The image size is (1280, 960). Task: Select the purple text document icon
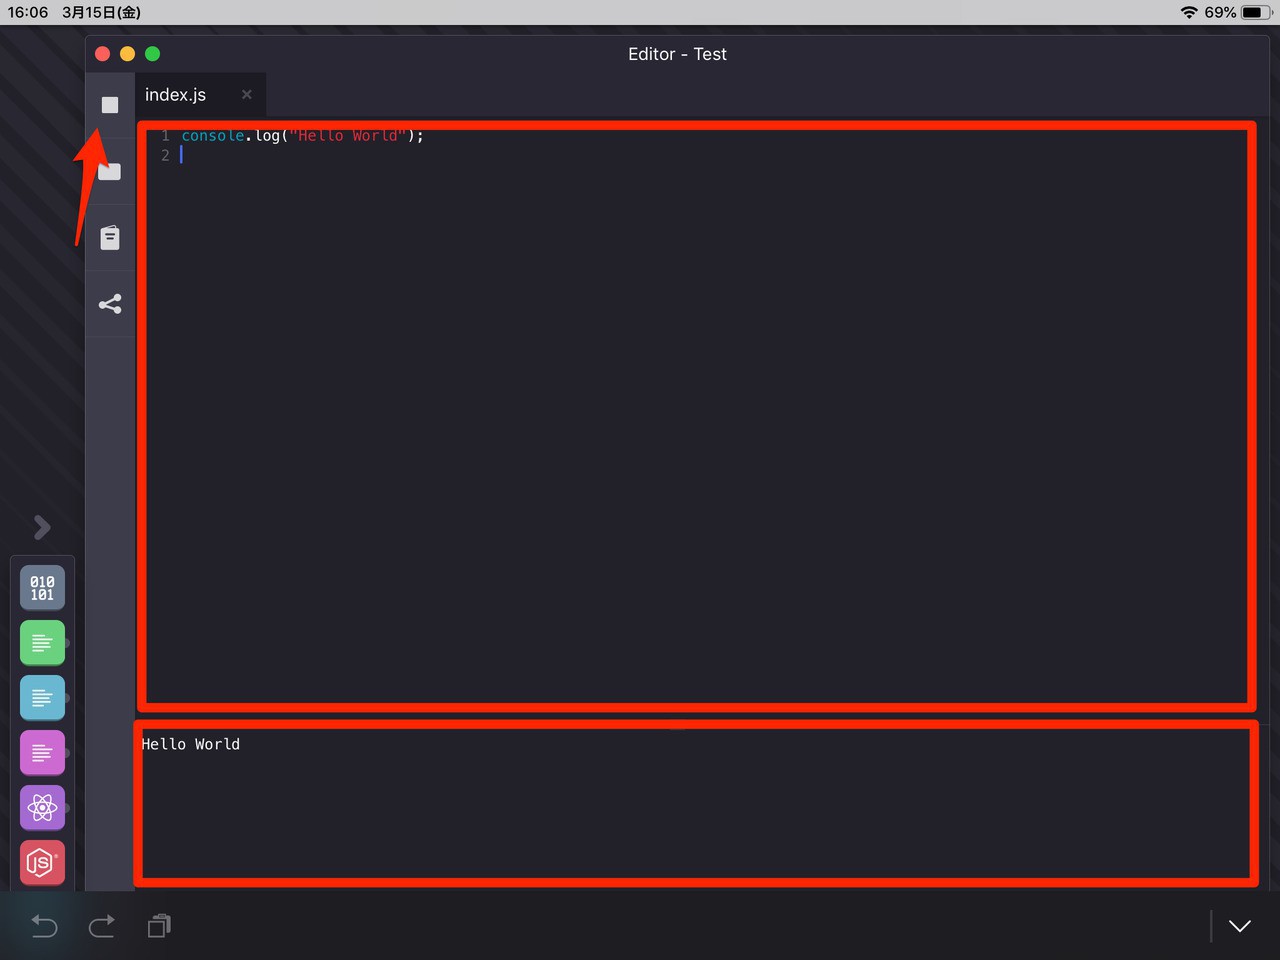42,752
